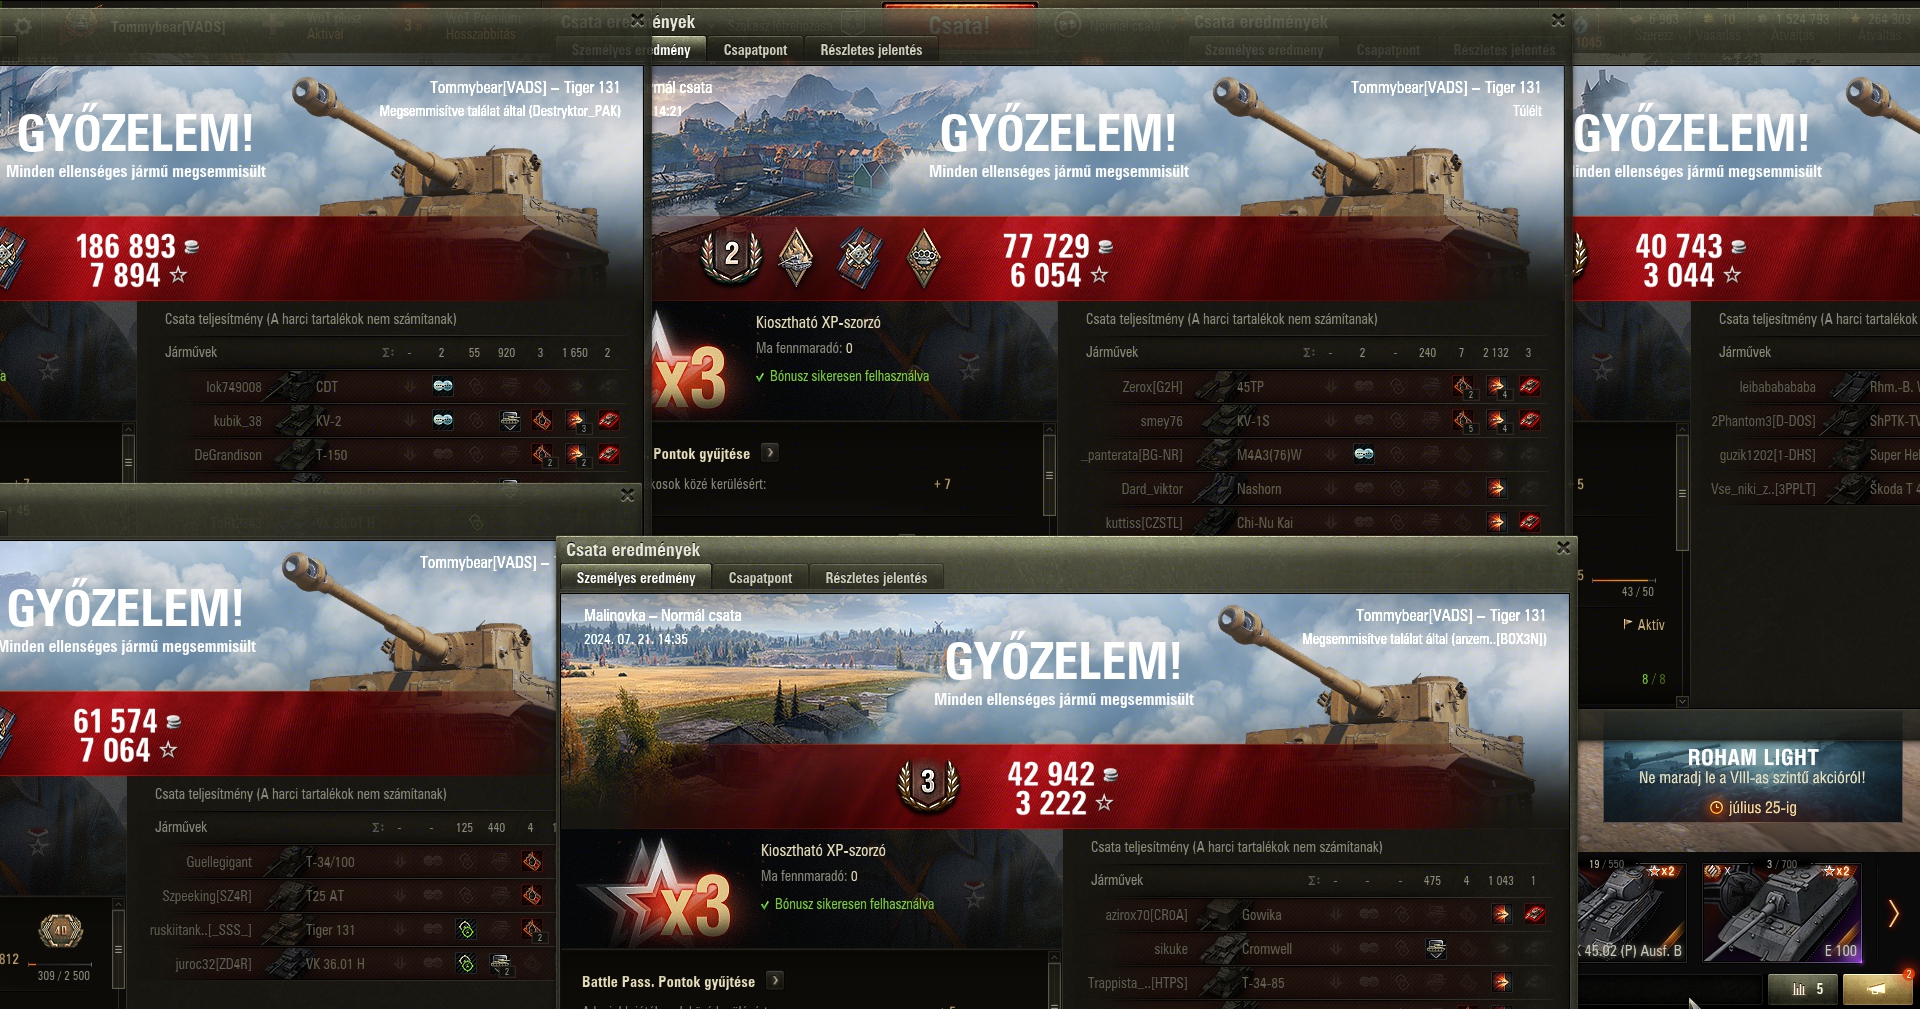Click the medal badge numbered 3
Image resolution: width=1920 pixels, height=1009 pixels.
click(928, 783)
